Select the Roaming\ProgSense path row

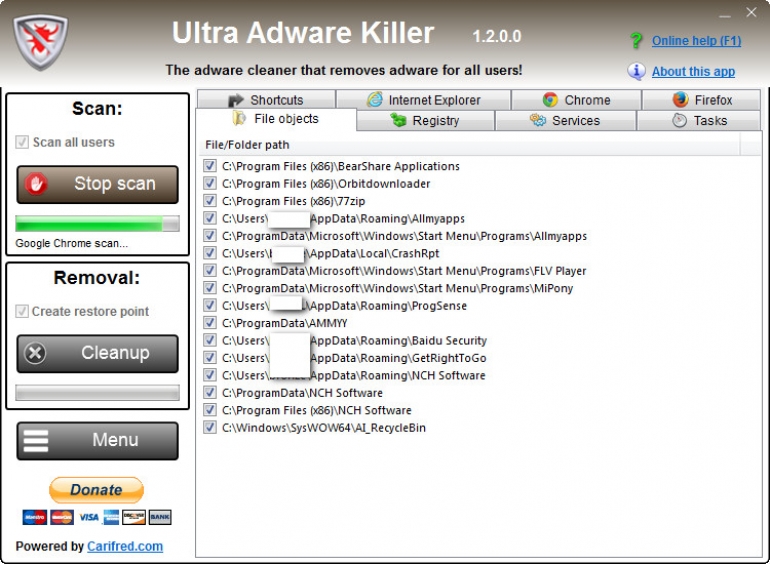click(x=335, y=305)
